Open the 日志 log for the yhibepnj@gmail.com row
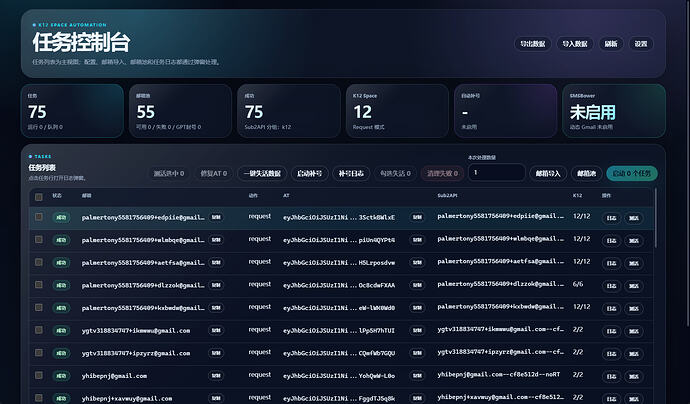The height and width of the screenshot is (404, 690). (x=611, y=377)
